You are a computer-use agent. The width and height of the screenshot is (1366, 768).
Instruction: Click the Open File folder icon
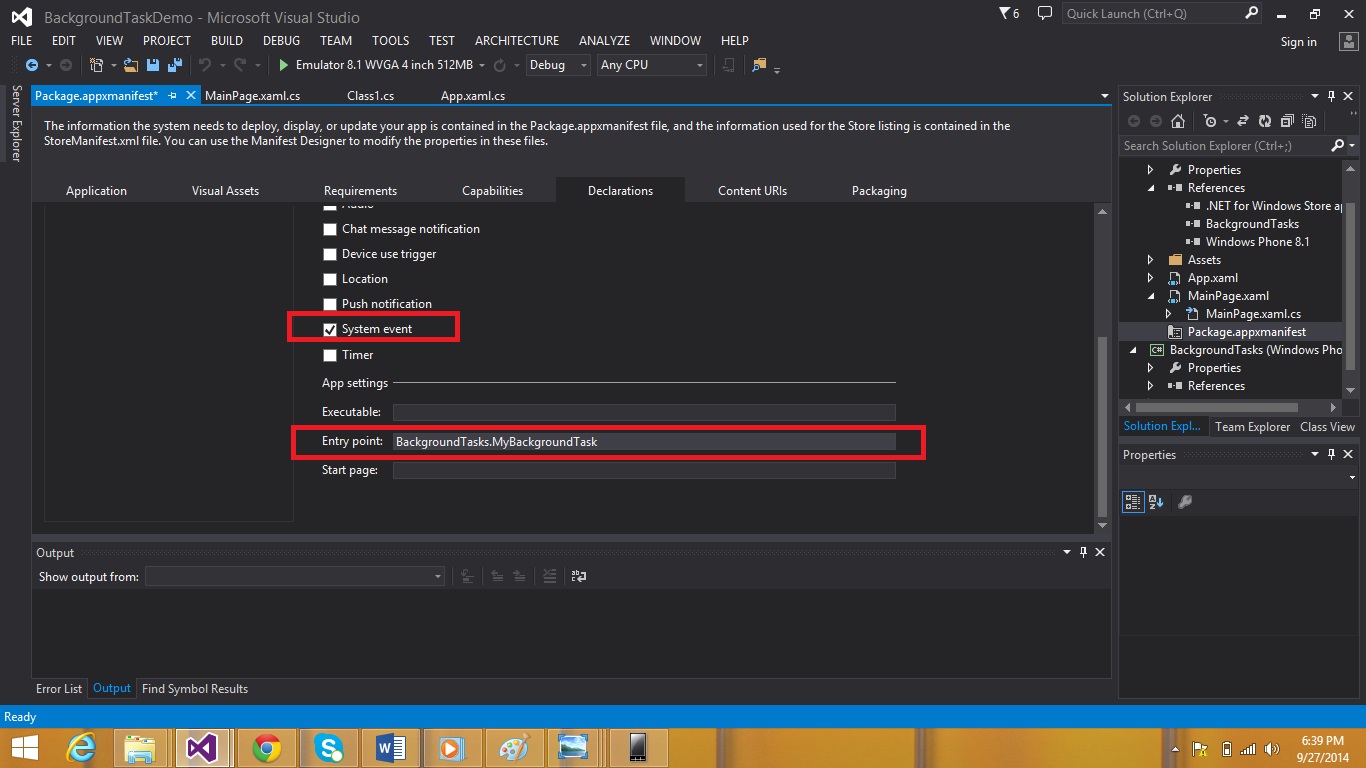131,65
